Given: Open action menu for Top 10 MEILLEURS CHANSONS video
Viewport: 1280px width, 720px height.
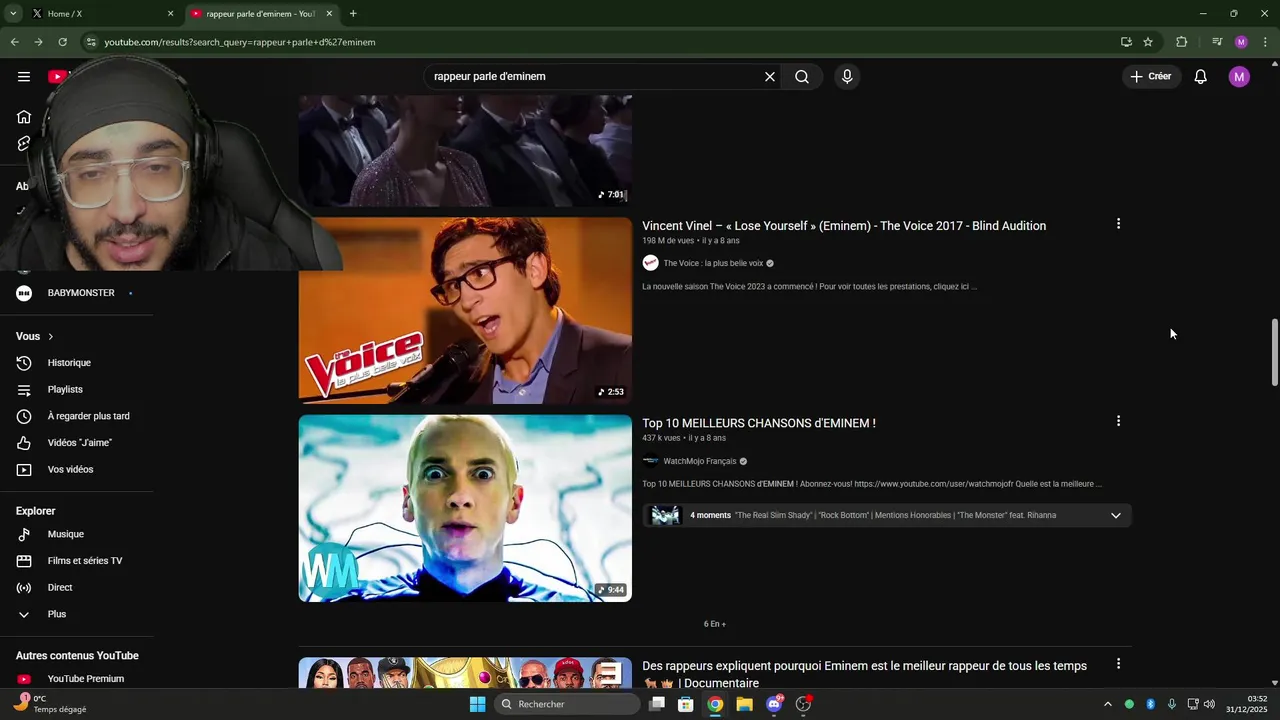Looking at the screenshot, I should (1118, 421).
